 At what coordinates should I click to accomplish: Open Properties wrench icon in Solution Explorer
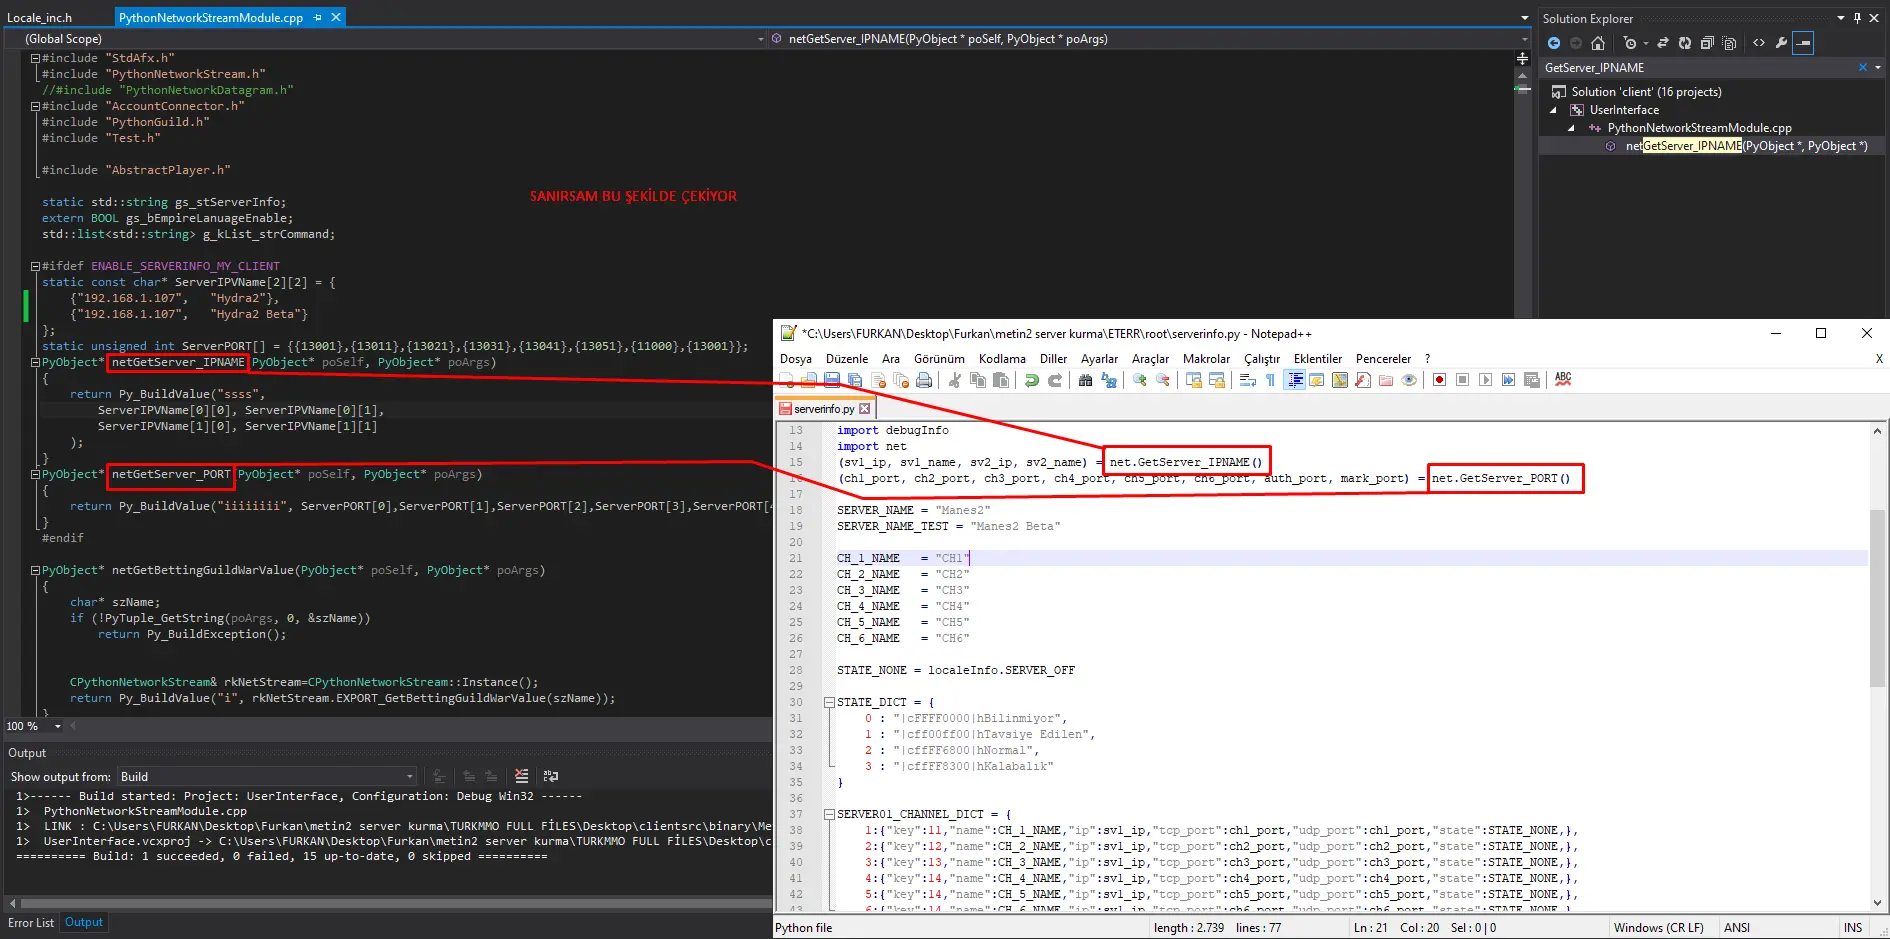tap(1781, 43)
